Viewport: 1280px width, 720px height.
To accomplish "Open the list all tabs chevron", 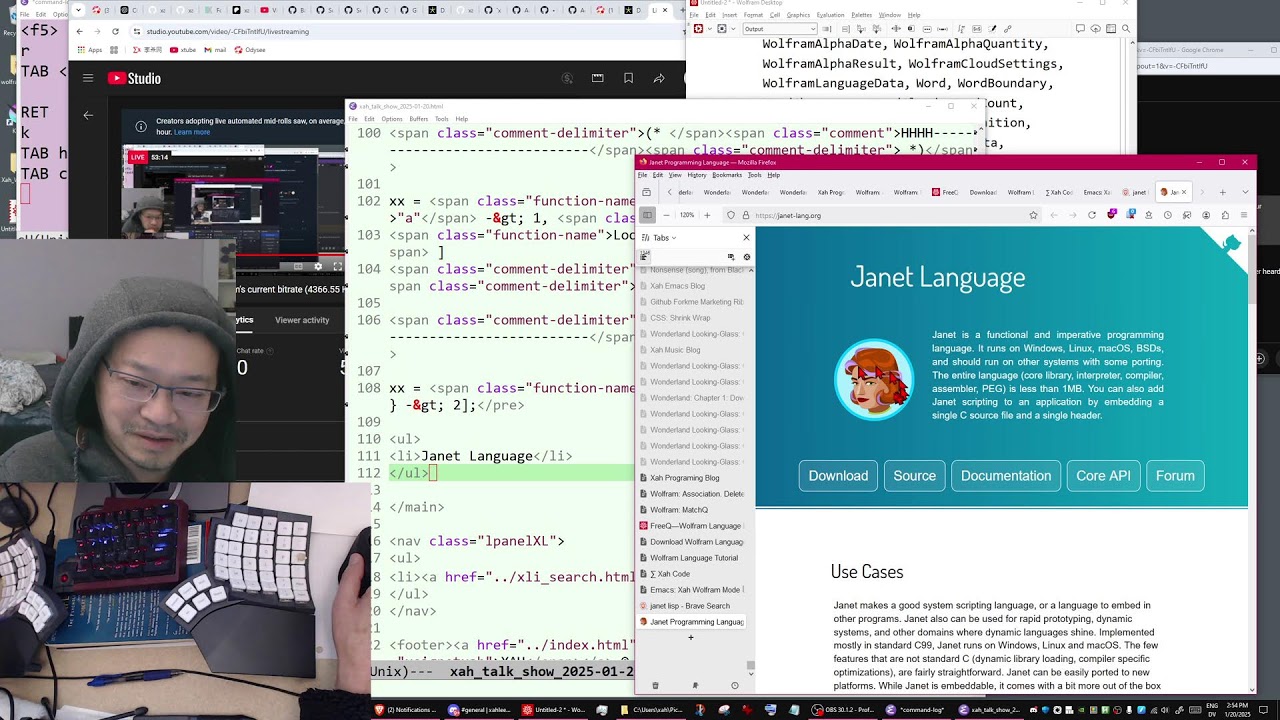I will point(1245,192).
